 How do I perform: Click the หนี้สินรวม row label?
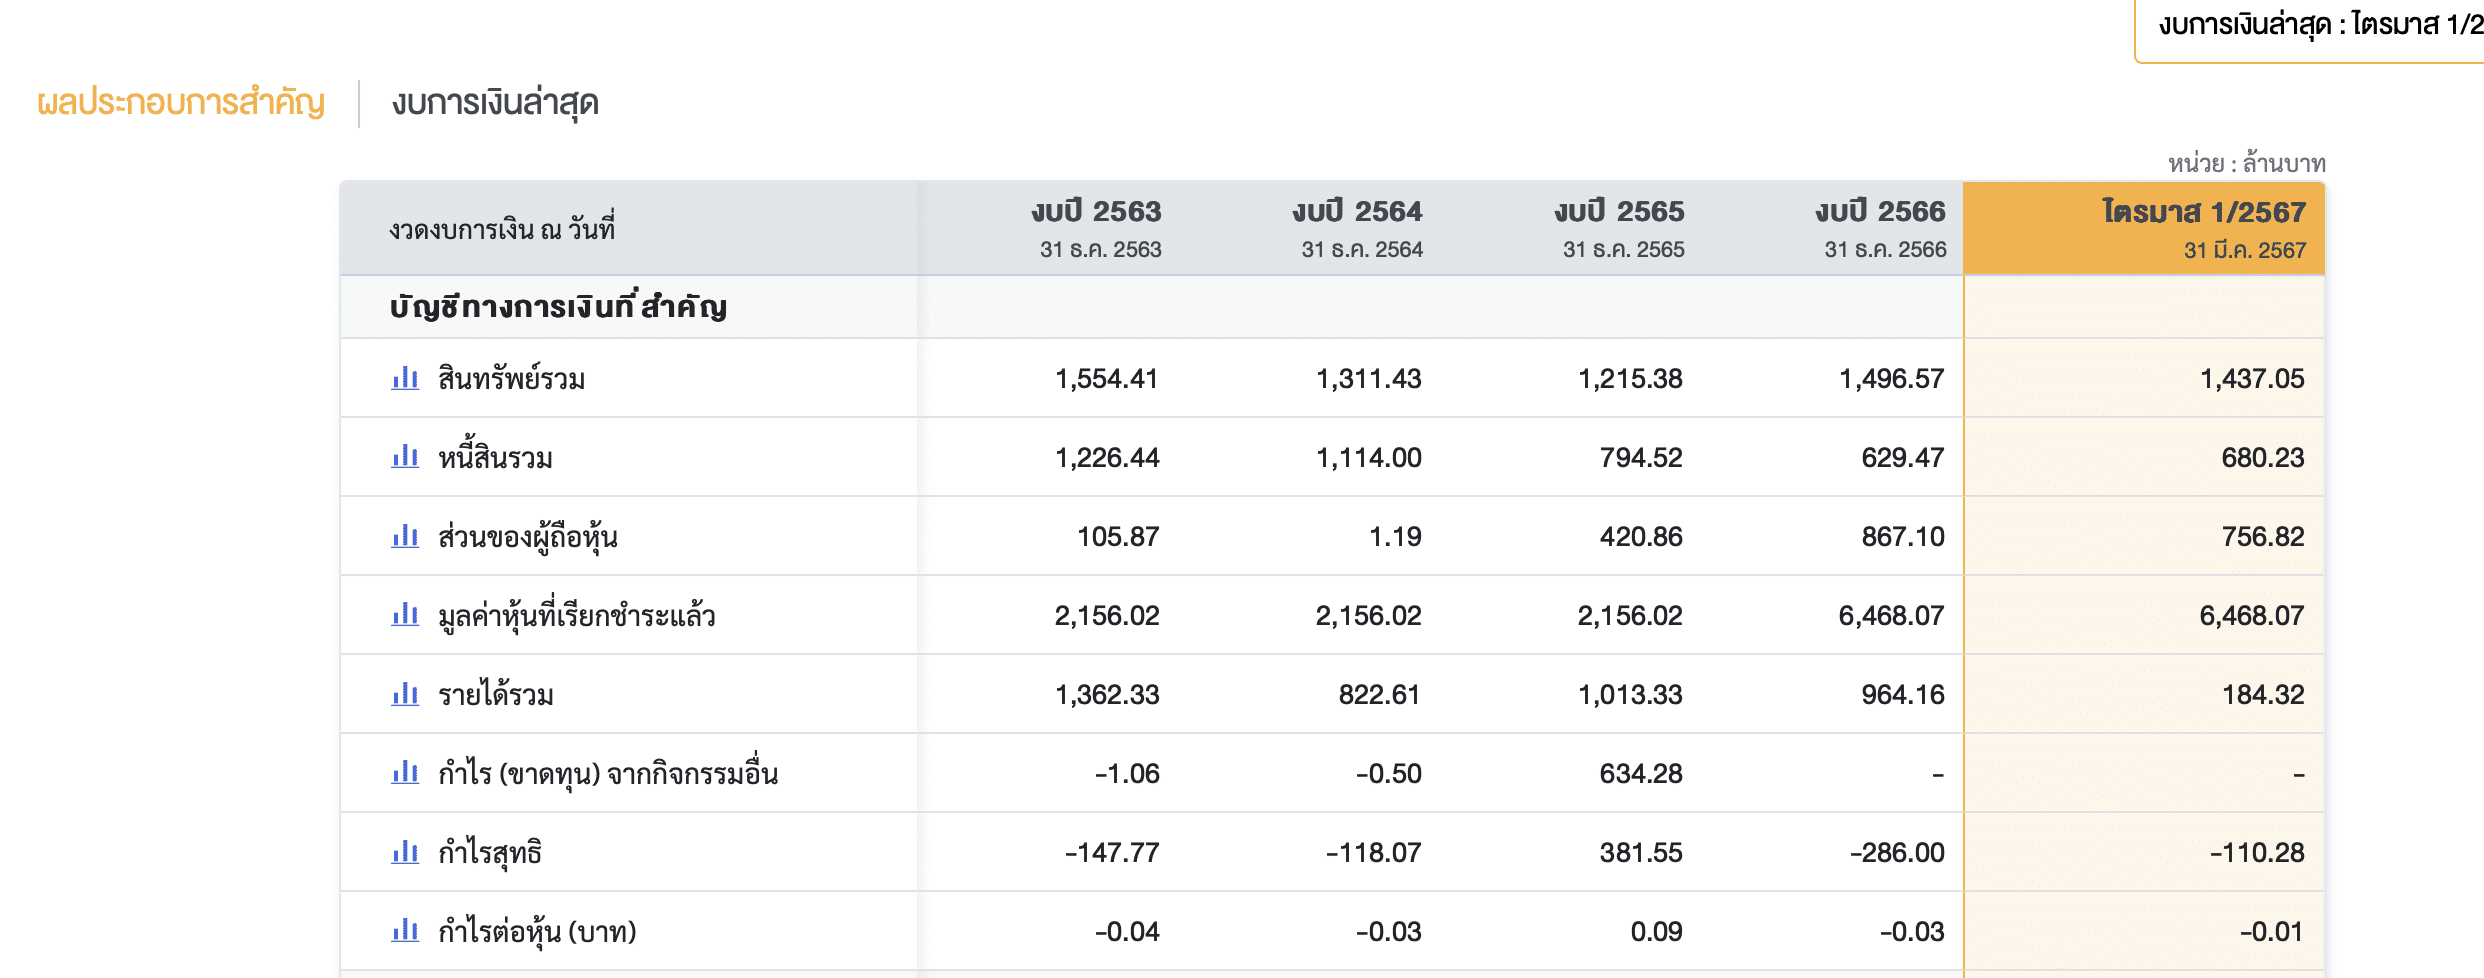495,458
